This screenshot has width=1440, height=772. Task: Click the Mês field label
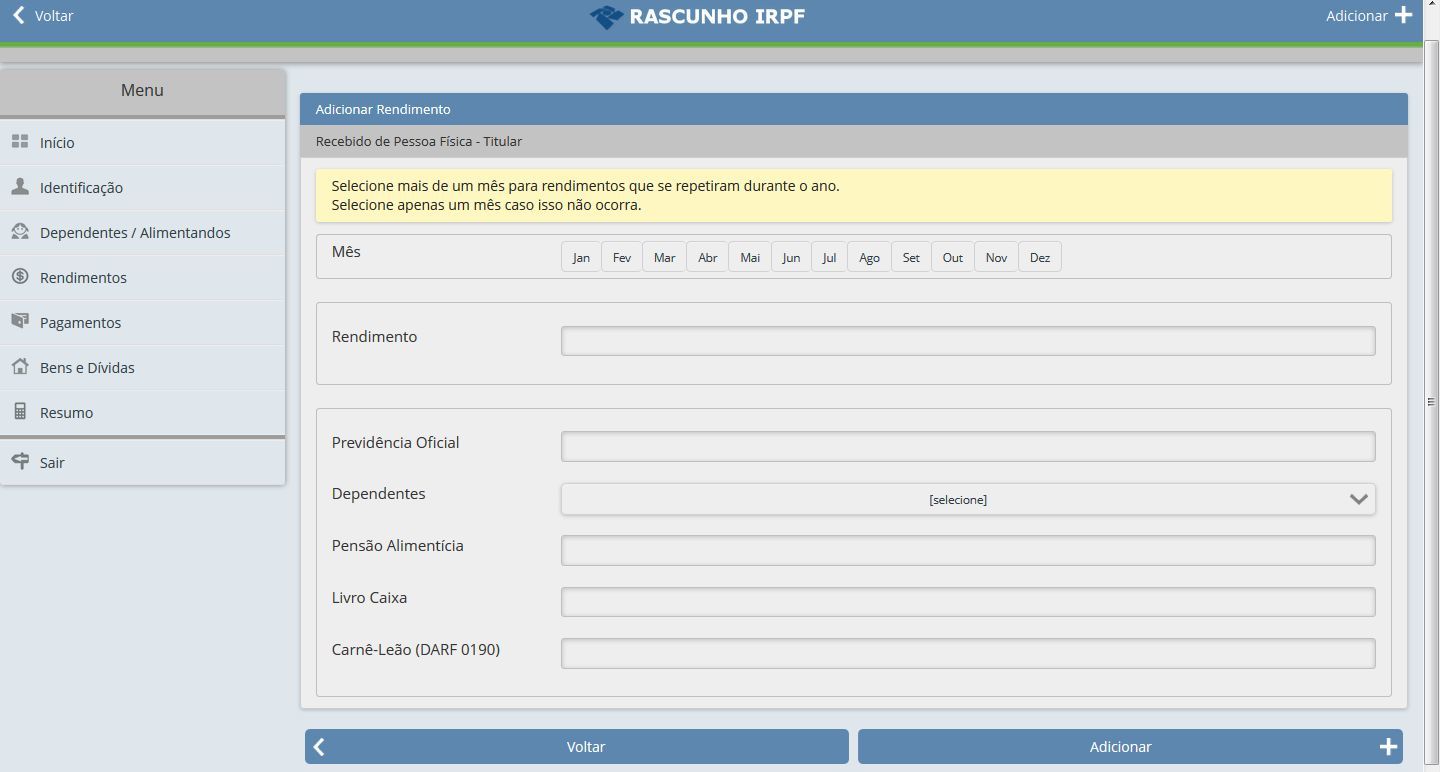point(346,252)
